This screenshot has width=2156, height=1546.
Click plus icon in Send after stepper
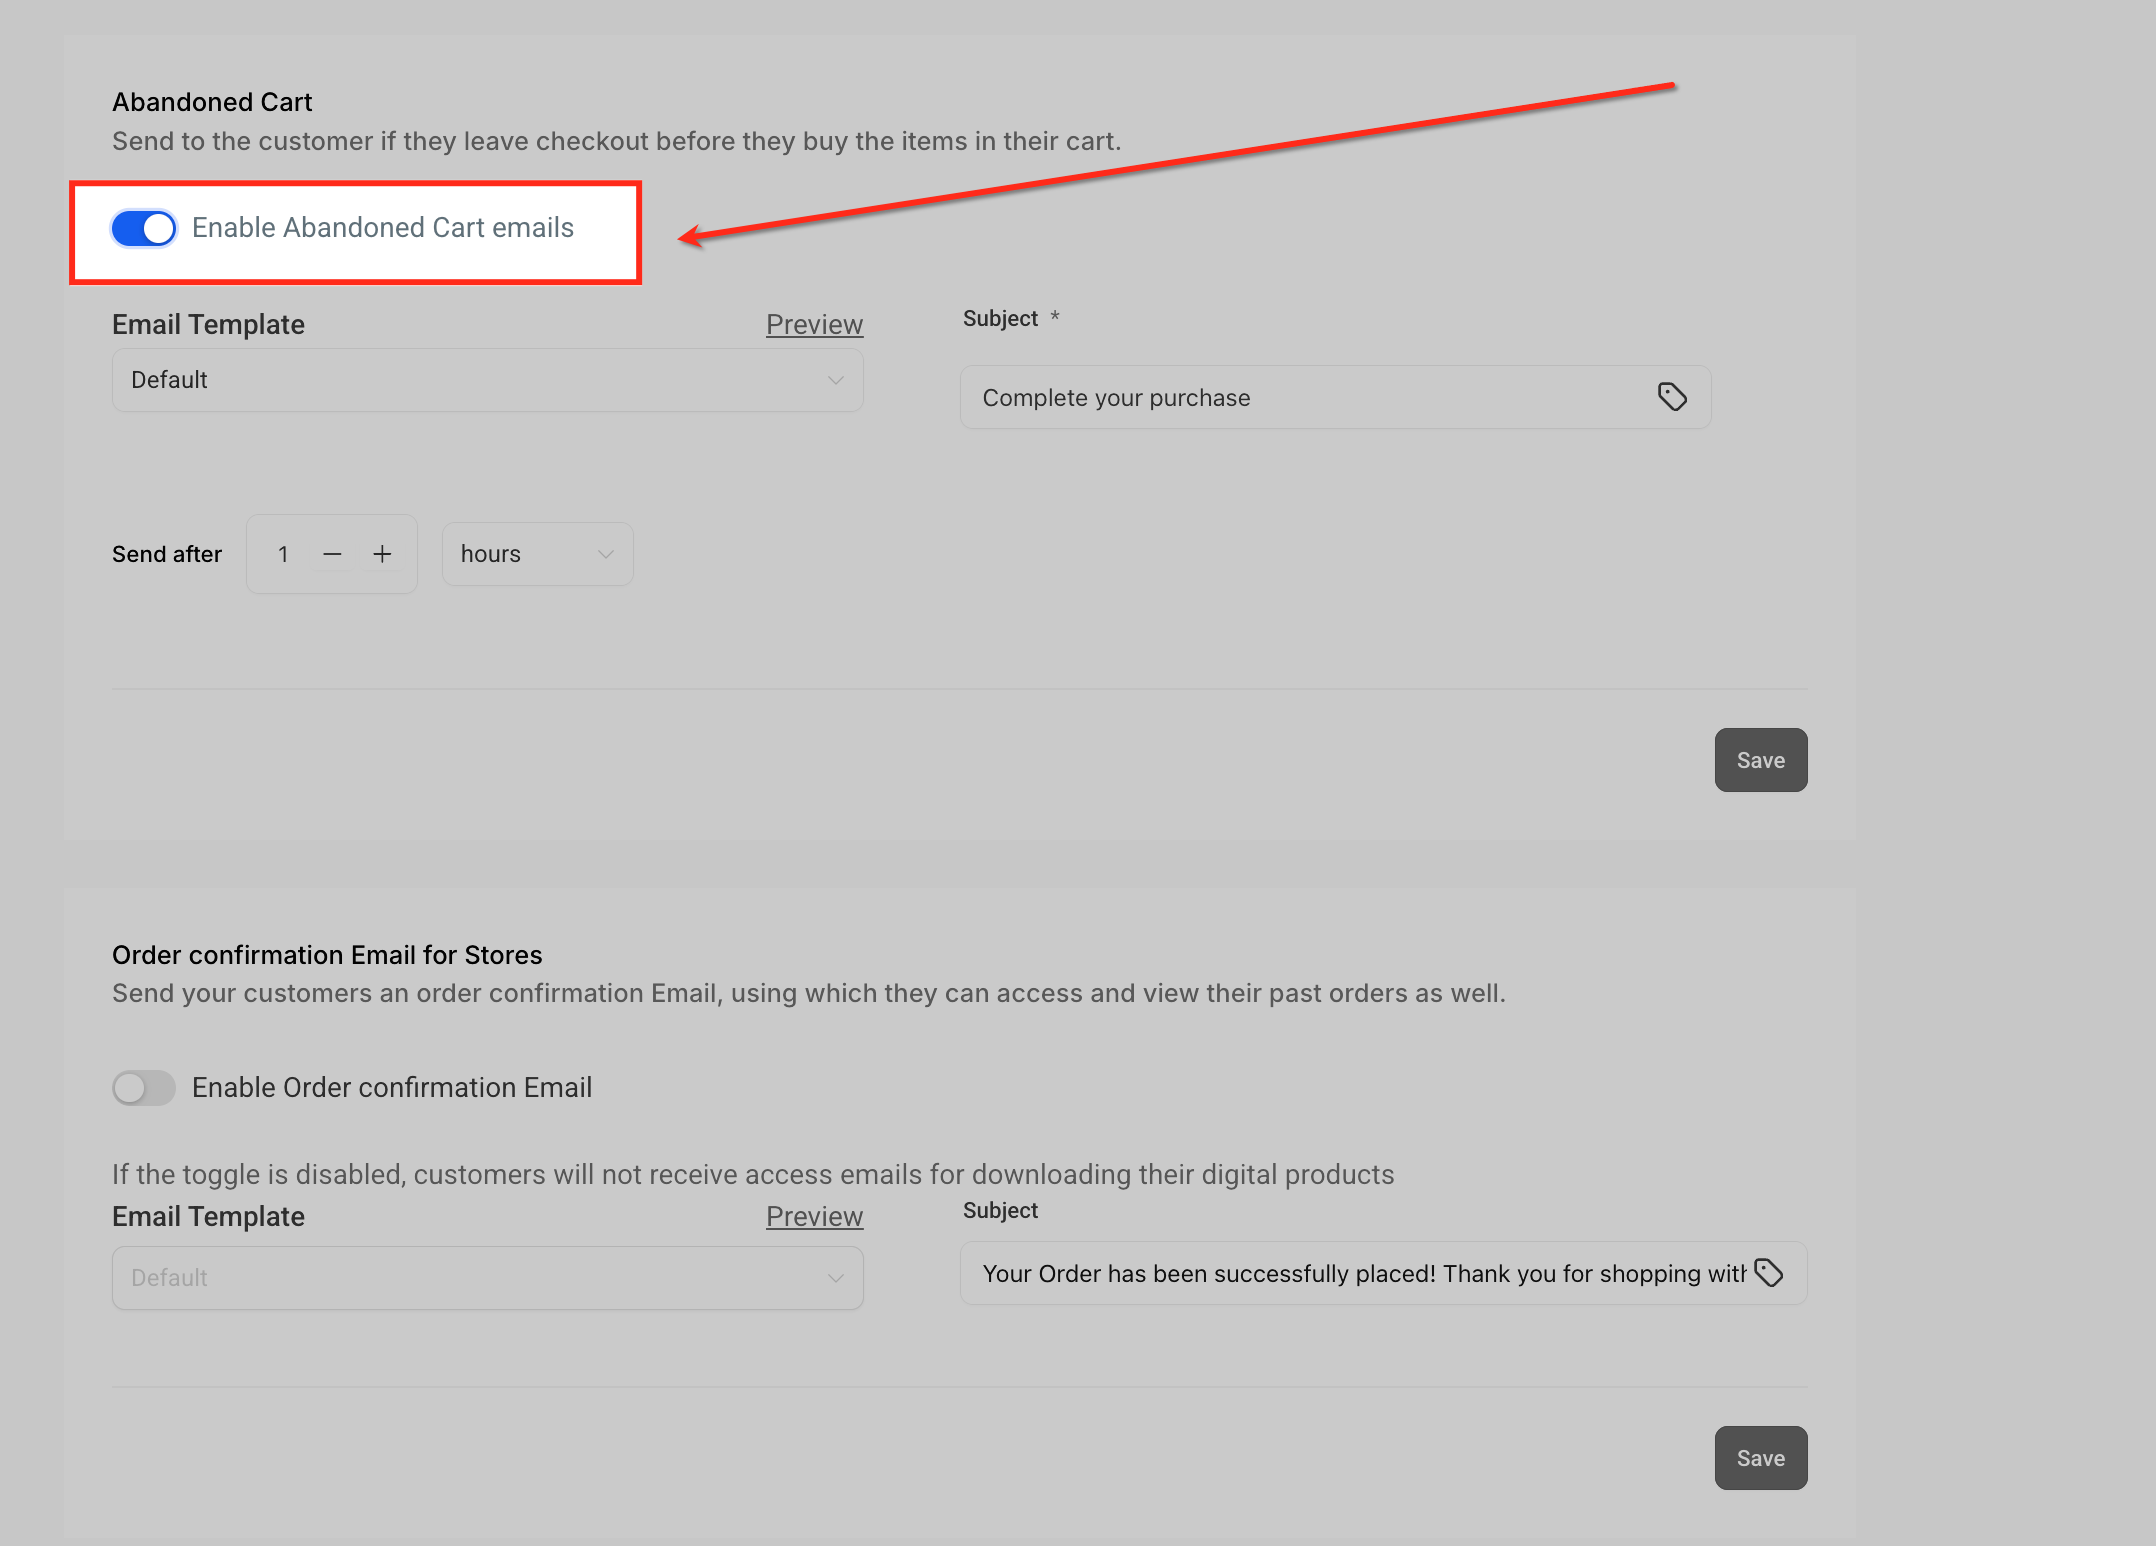click(382, 554)
